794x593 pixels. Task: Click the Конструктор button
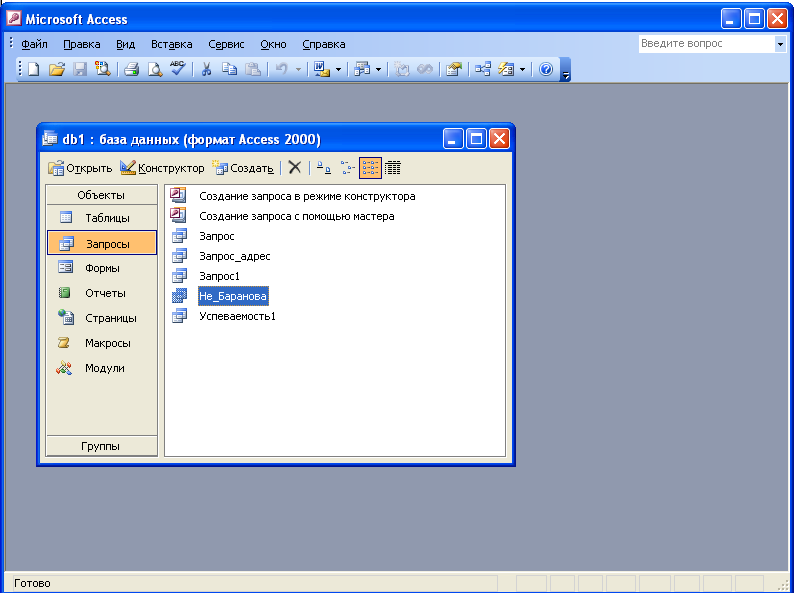(x=162, y=168)
